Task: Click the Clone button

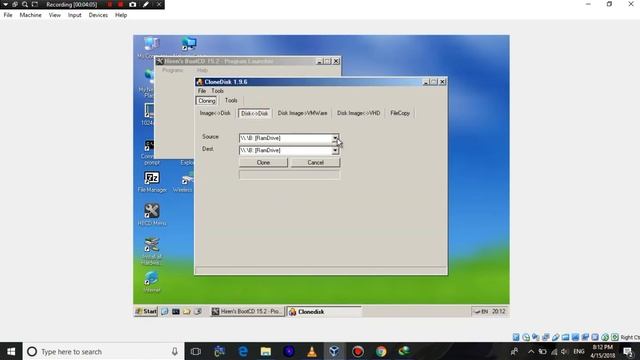Action: click(263, 162)
